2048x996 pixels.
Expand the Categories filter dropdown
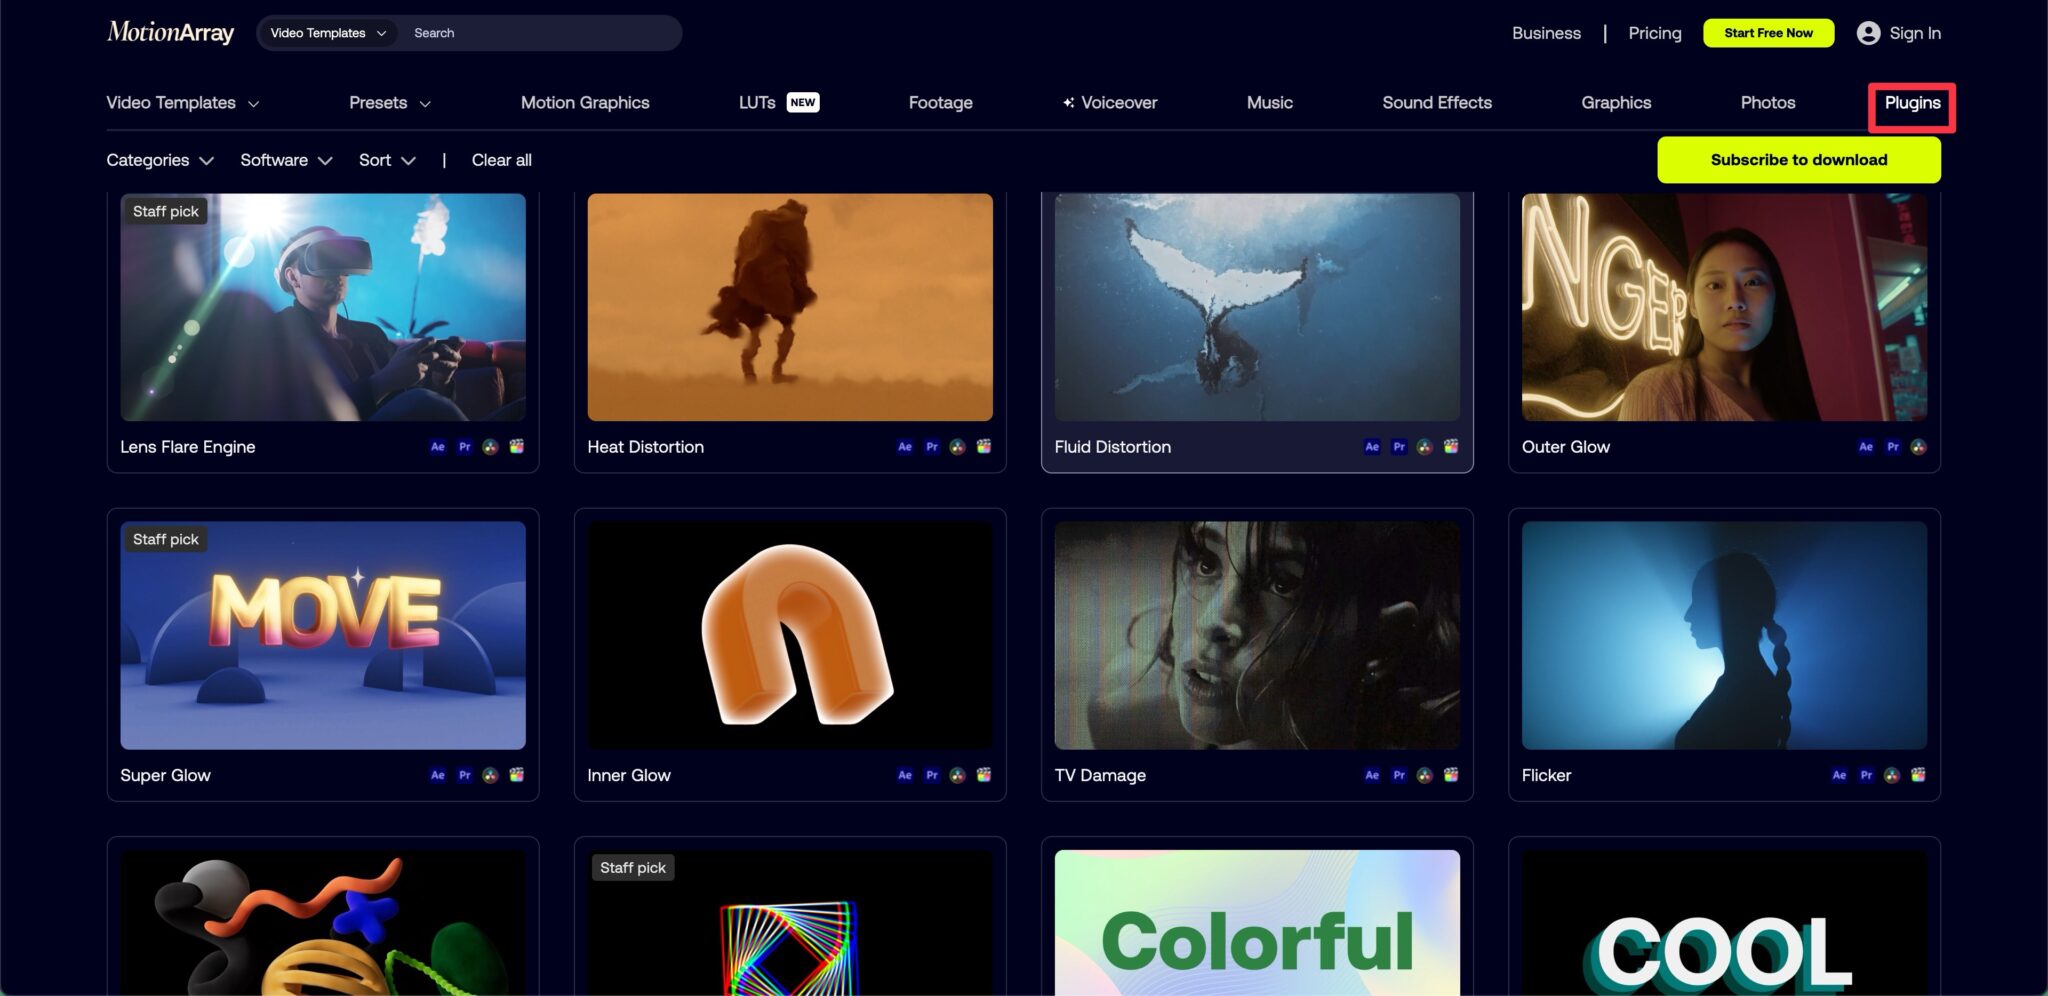pyautogui.click(x=160, y=160)
